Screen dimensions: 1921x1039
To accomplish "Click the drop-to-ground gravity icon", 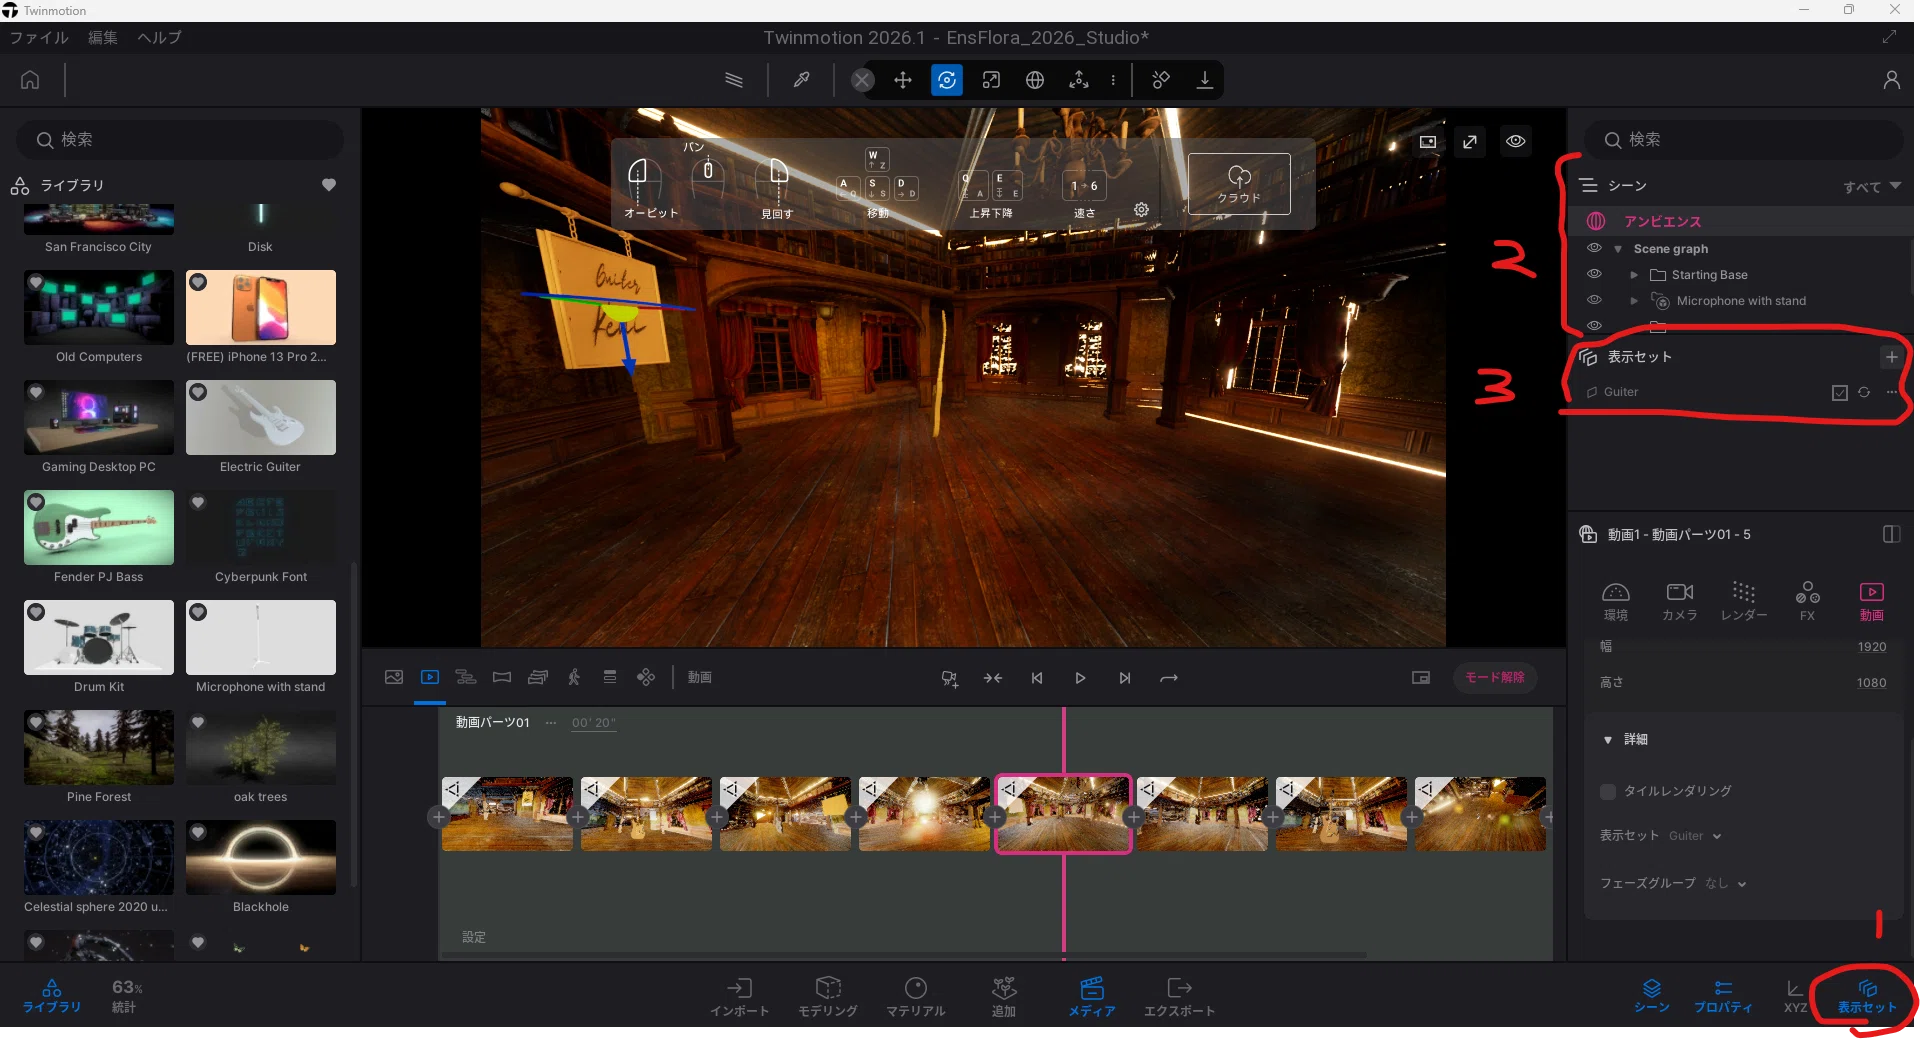I will click(1205, 80).
